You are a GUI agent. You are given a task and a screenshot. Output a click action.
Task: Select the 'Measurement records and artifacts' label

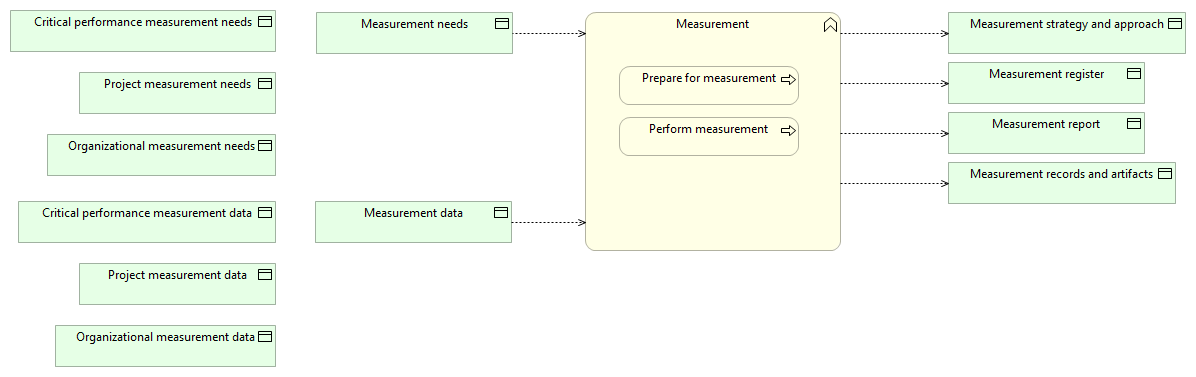tap(1062, 174)
